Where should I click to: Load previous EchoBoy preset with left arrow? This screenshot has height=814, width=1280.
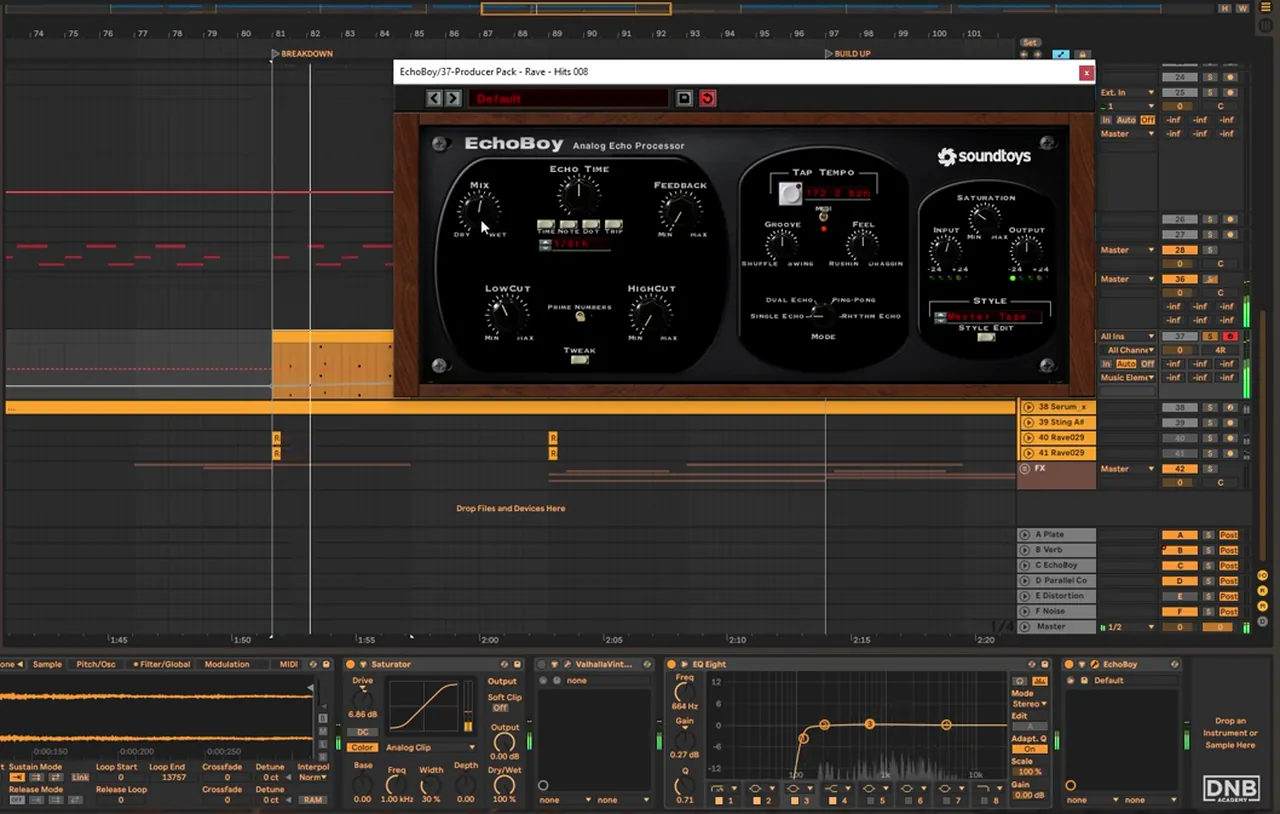pyautogui.click(x=434, y=98)
